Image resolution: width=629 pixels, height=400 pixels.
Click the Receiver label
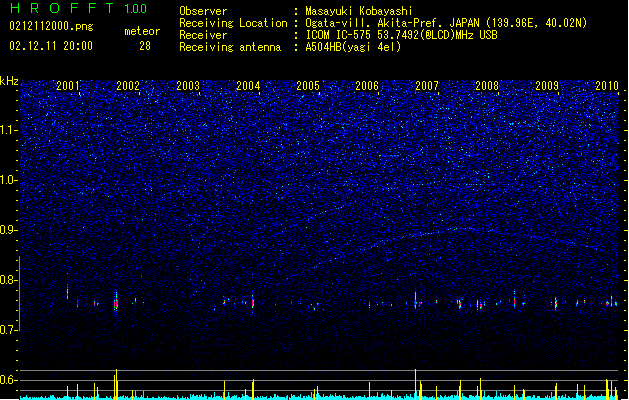pyautogui.click(x=203, y=35)
